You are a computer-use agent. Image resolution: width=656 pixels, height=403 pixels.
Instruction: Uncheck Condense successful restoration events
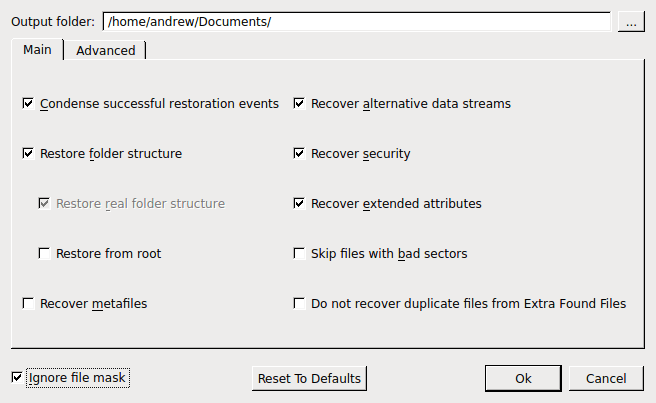click(28, 103)
